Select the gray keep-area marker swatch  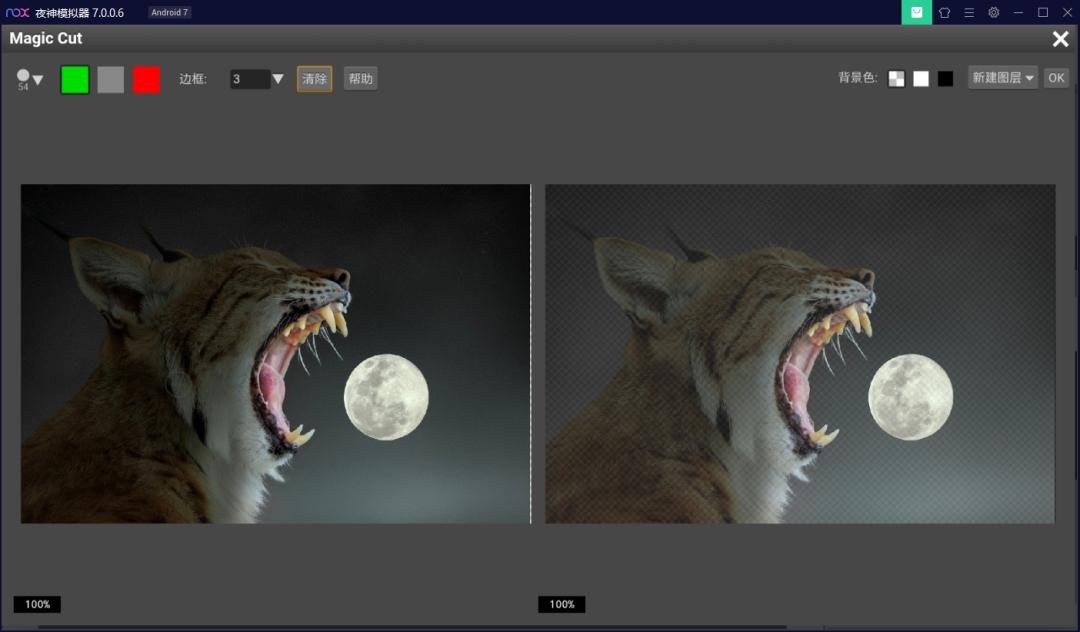110,78
